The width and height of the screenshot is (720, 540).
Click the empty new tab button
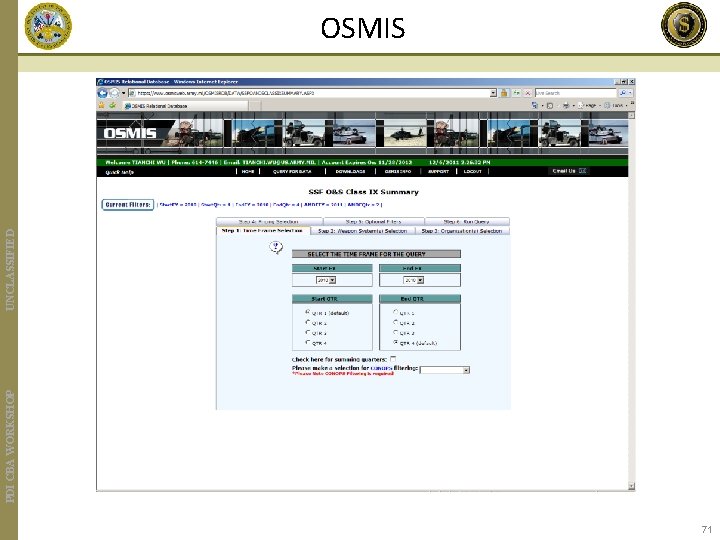(x=255, y=106)
